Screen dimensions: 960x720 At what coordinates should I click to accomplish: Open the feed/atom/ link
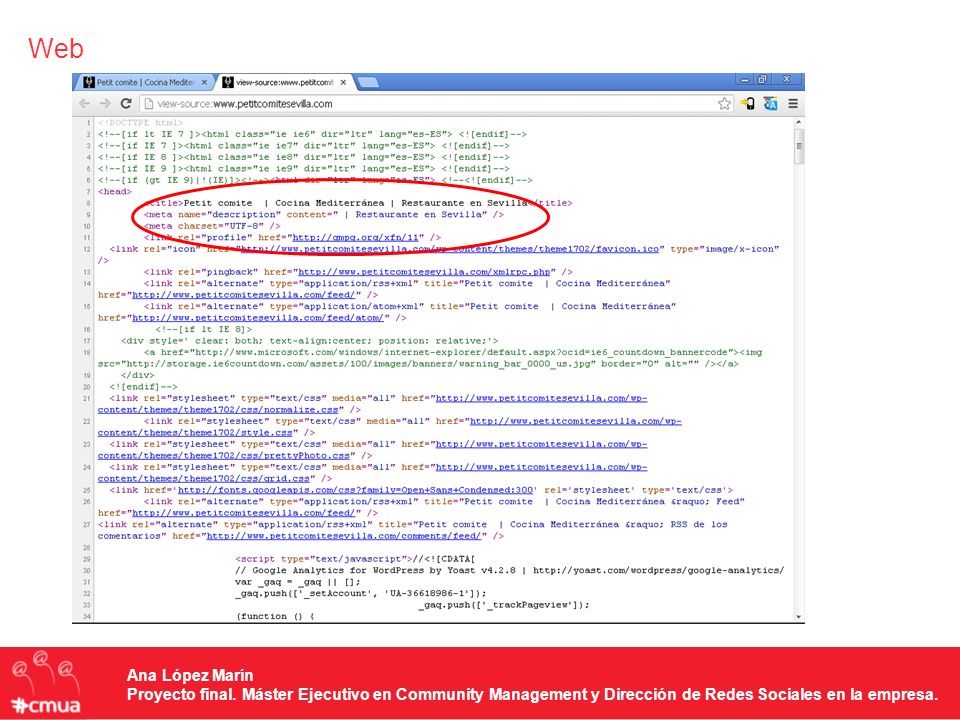pos(258,318)
